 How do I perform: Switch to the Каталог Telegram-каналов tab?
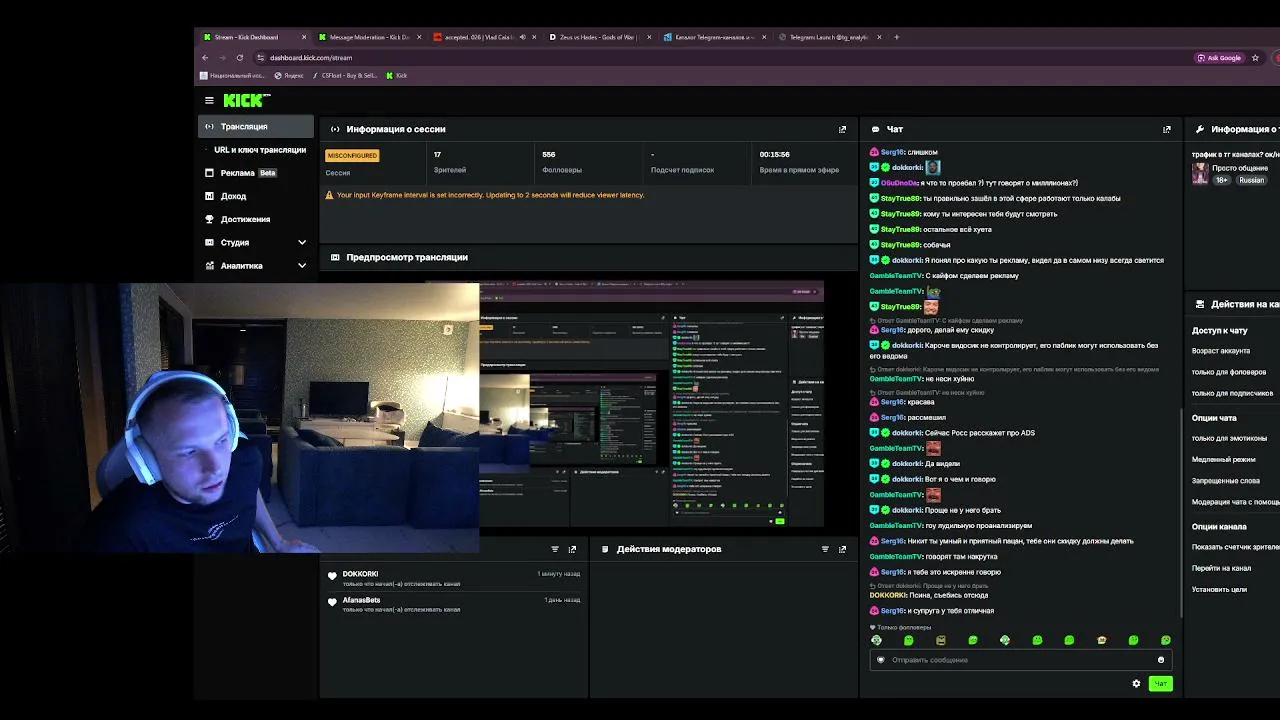714,37
